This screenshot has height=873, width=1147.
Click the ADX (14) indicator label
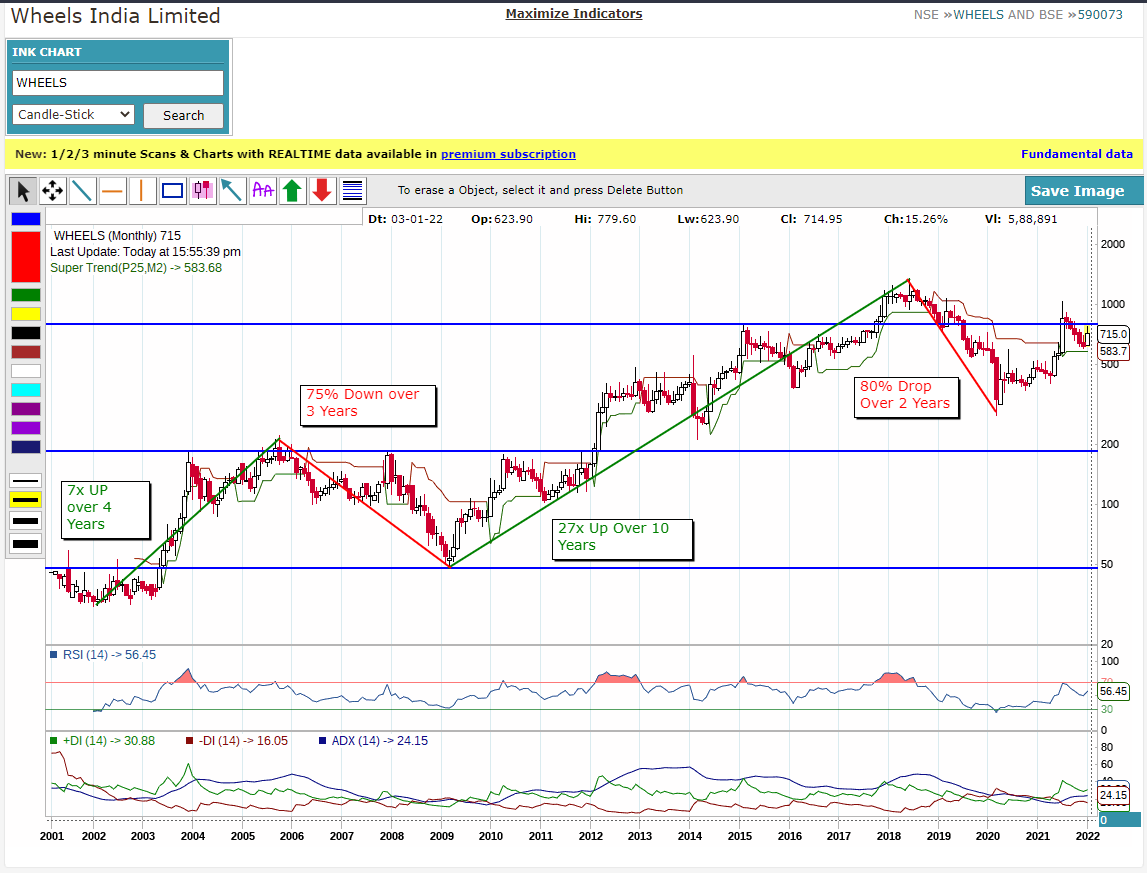373,741
